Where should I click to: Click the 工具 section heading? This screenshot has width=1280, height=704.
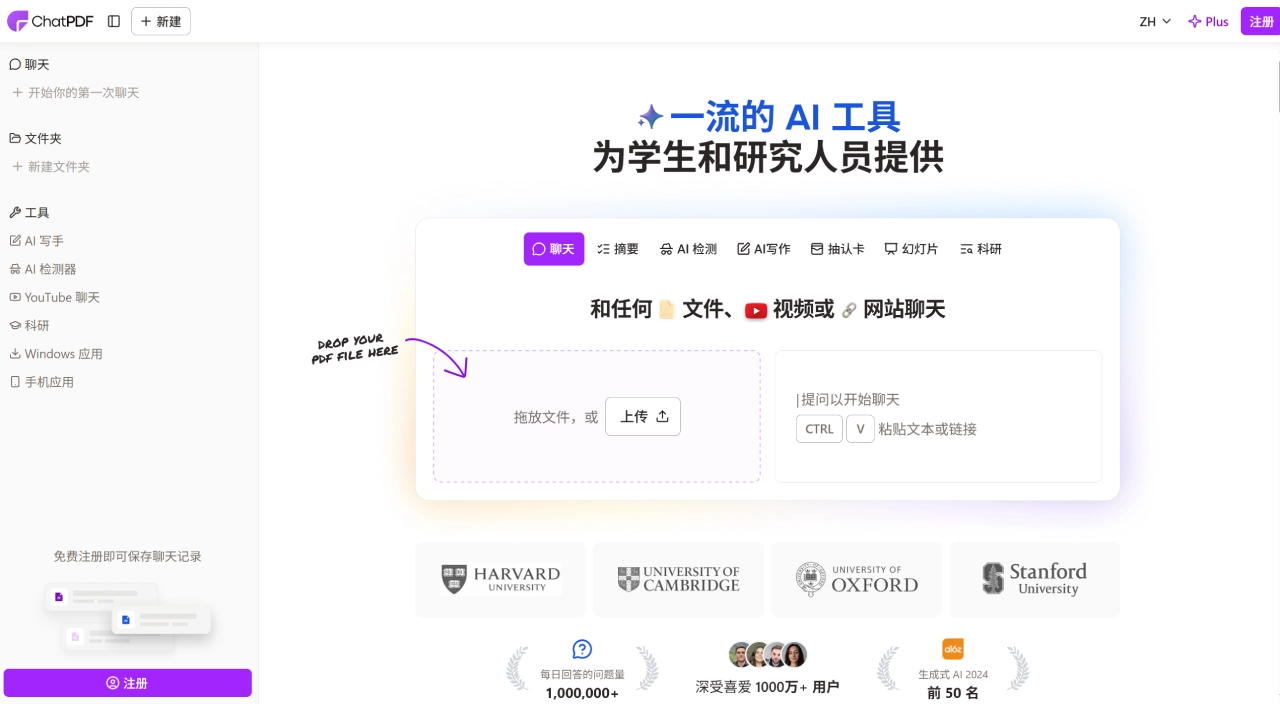pyautogui.click(x=29, y=212)
